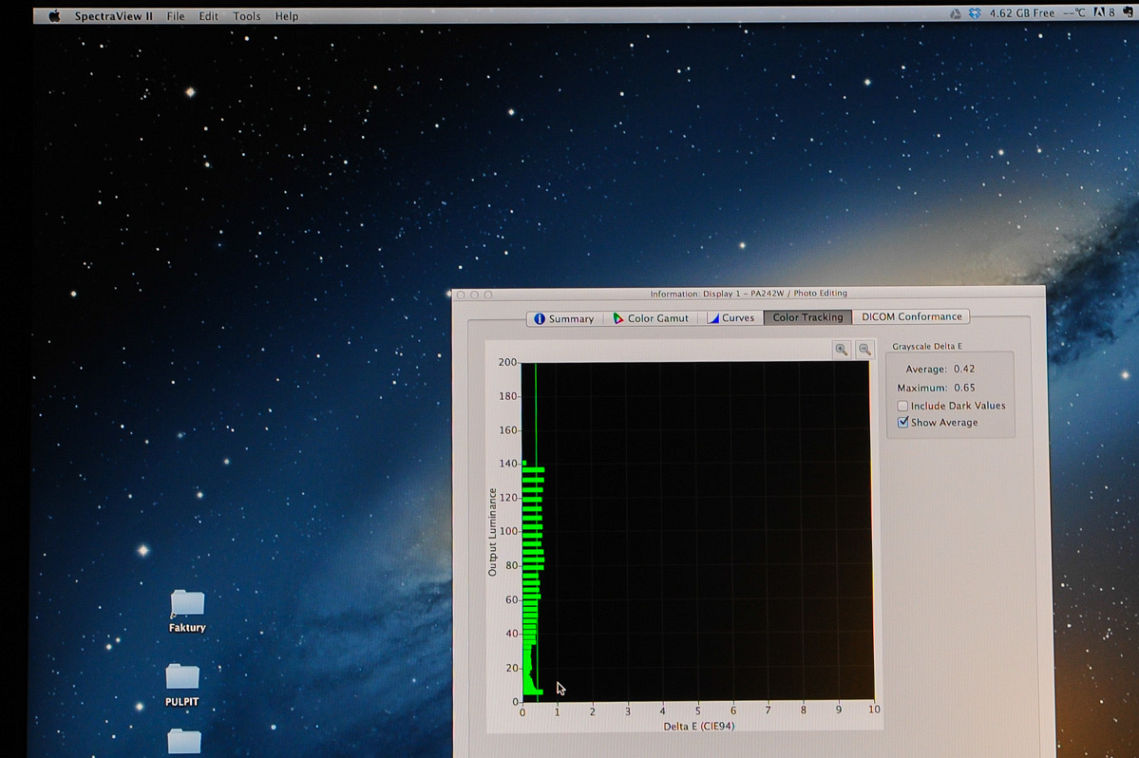This screenshot has height=758, width=1139.
Task: Click inside the black color tracking graph
Action: [697, 531]
